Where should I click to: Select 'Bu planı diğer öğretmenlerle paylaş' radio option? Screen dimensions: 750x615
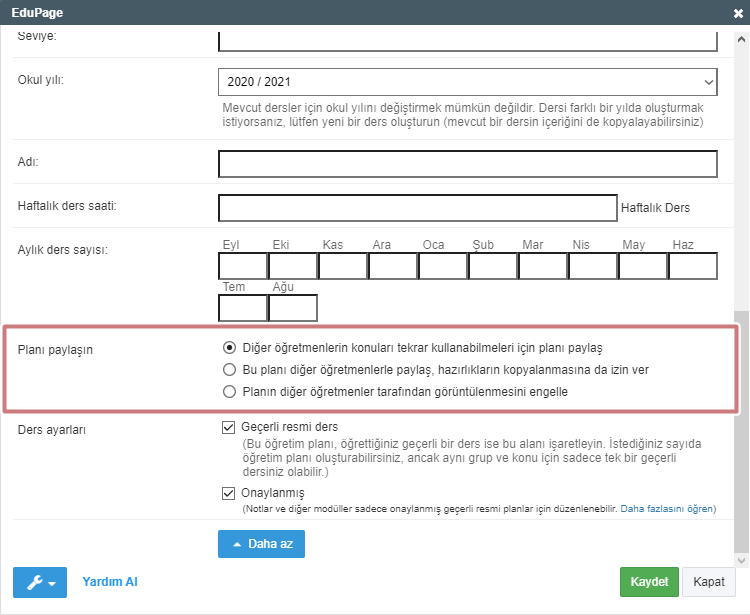[x=229, y=370]
